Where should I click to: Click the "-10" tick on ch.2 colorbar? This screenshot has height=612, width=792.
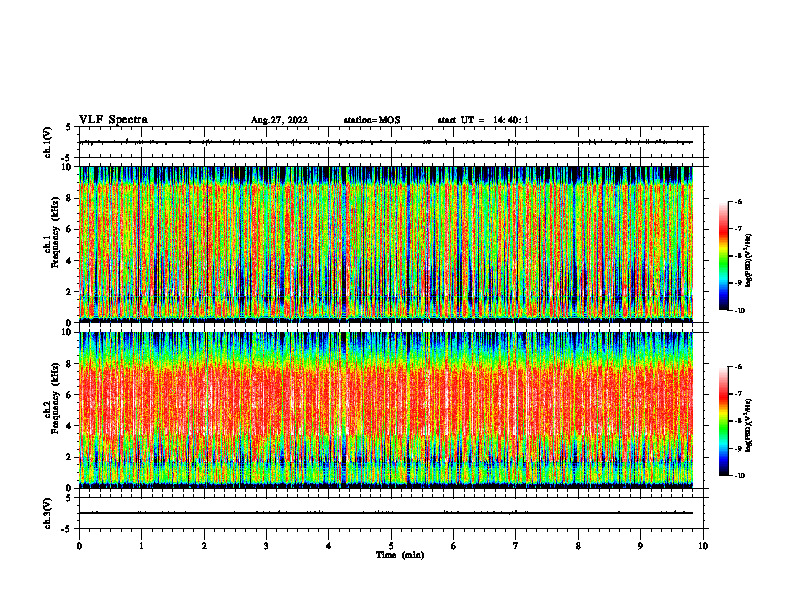739,476
